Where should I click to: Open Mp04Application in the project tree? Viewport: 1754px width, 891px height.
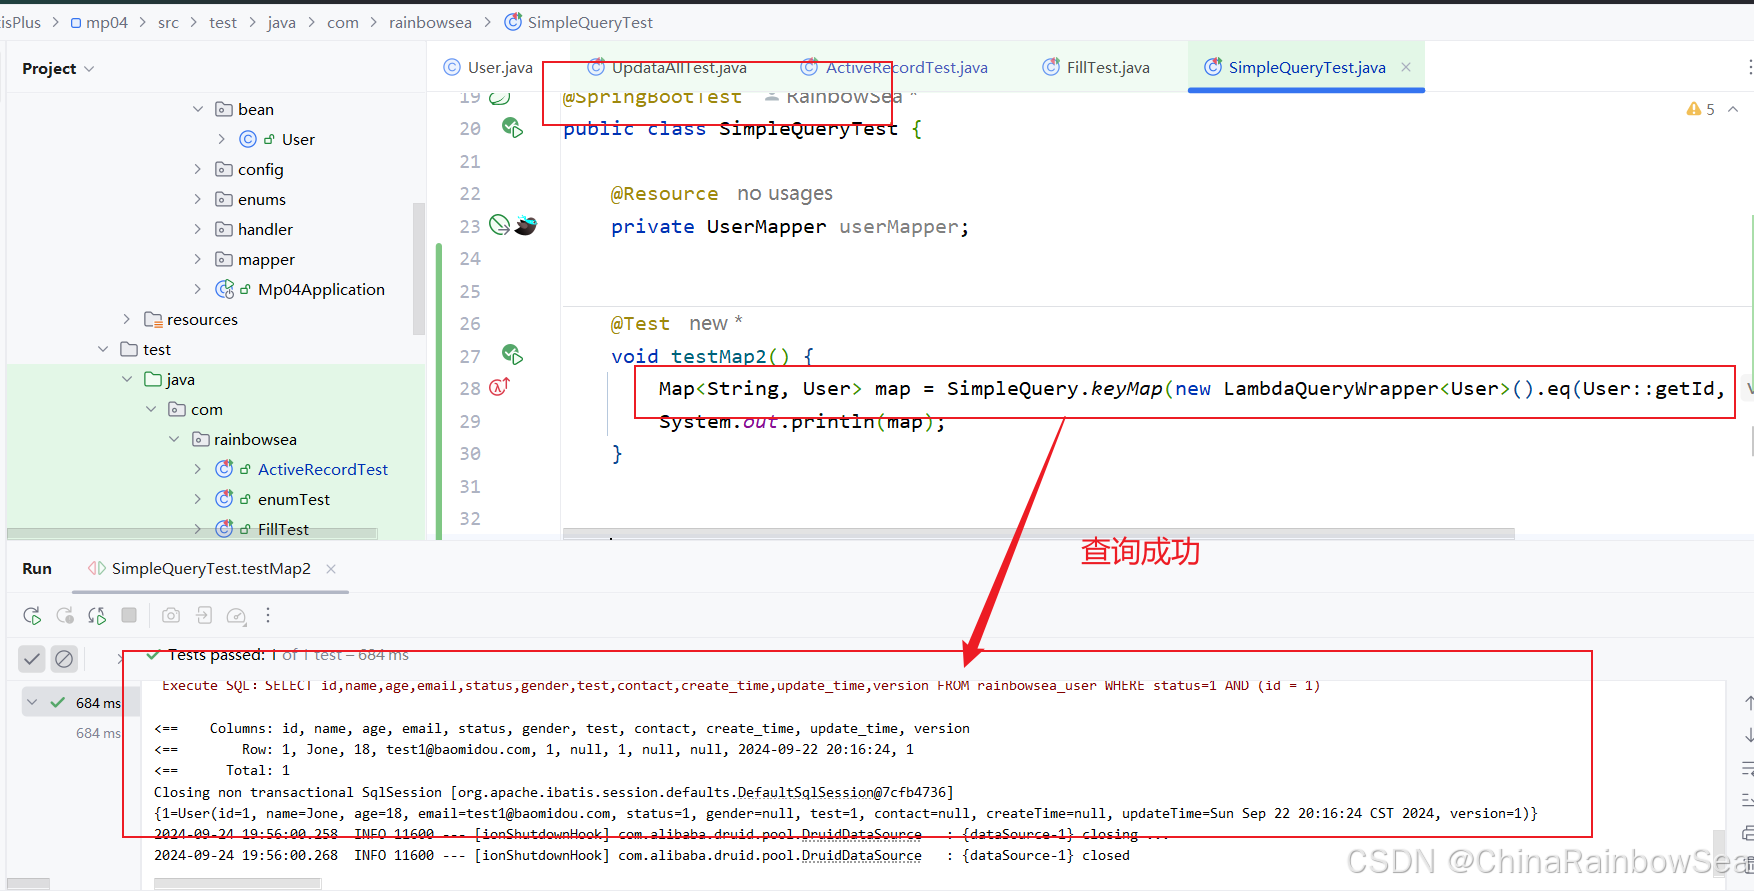click(x=320, y=289)
